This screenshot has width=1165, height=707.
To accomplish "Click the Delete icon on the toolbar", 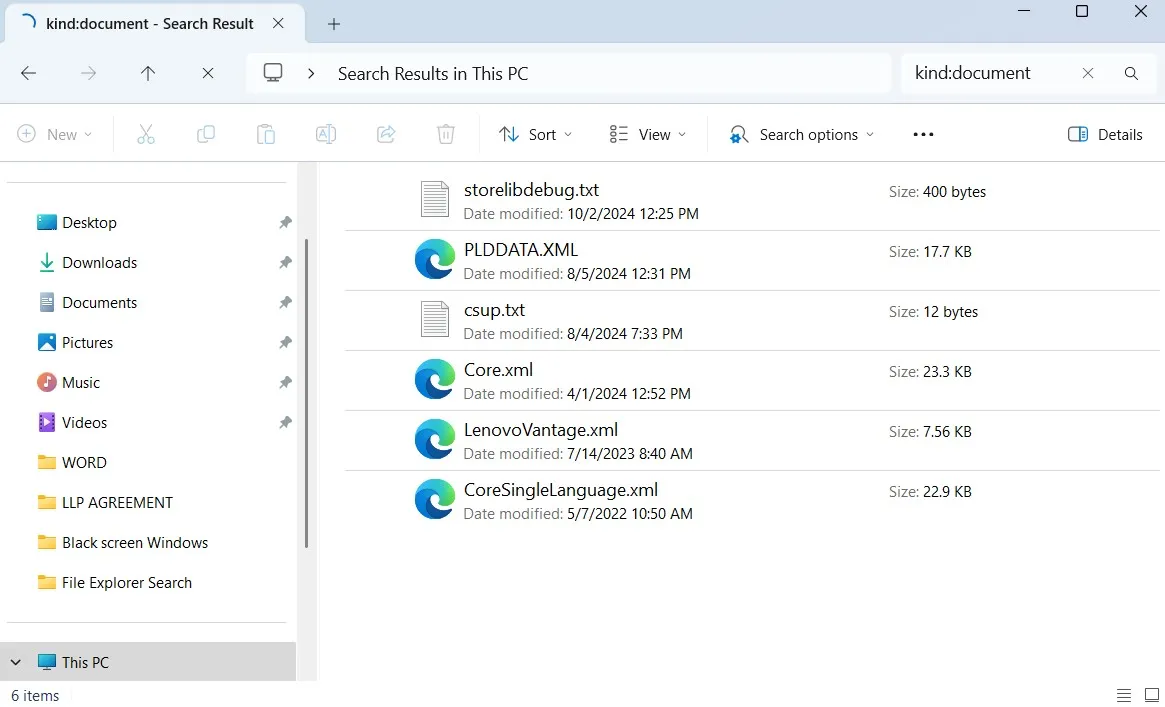I will click(445, 133).
